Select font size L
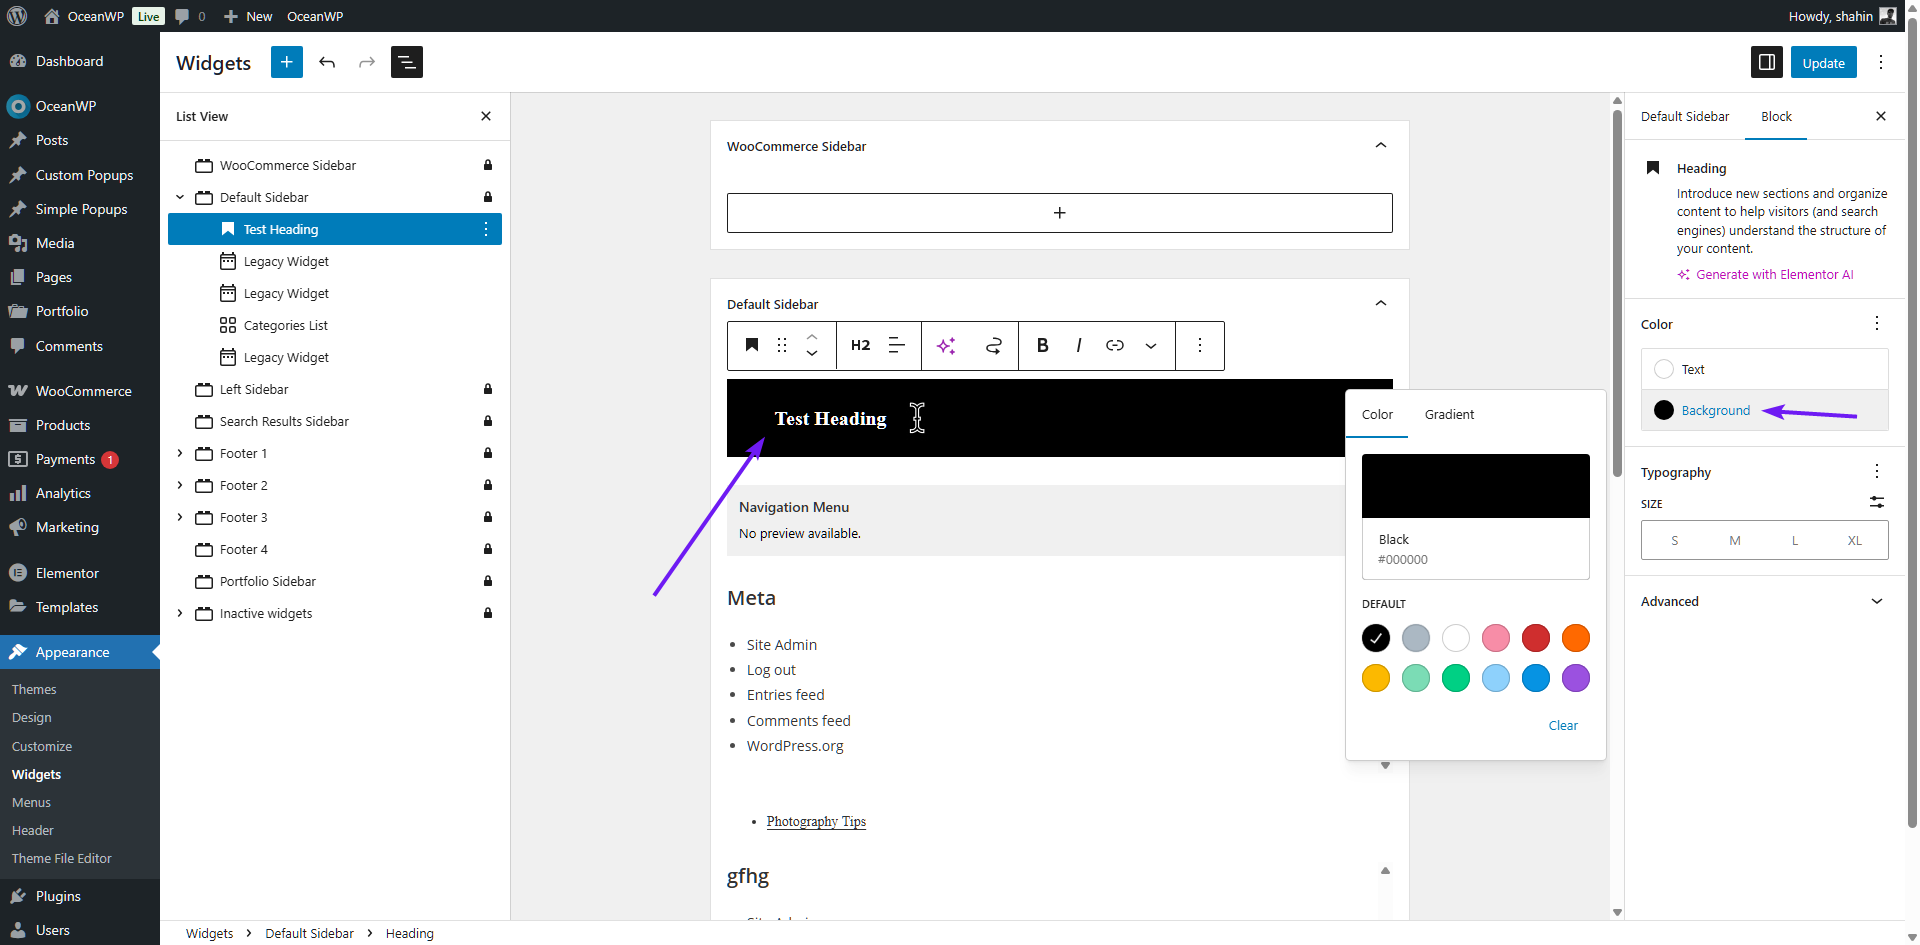Screen dimensions: 1920x945 click(x=1795, y=540)
